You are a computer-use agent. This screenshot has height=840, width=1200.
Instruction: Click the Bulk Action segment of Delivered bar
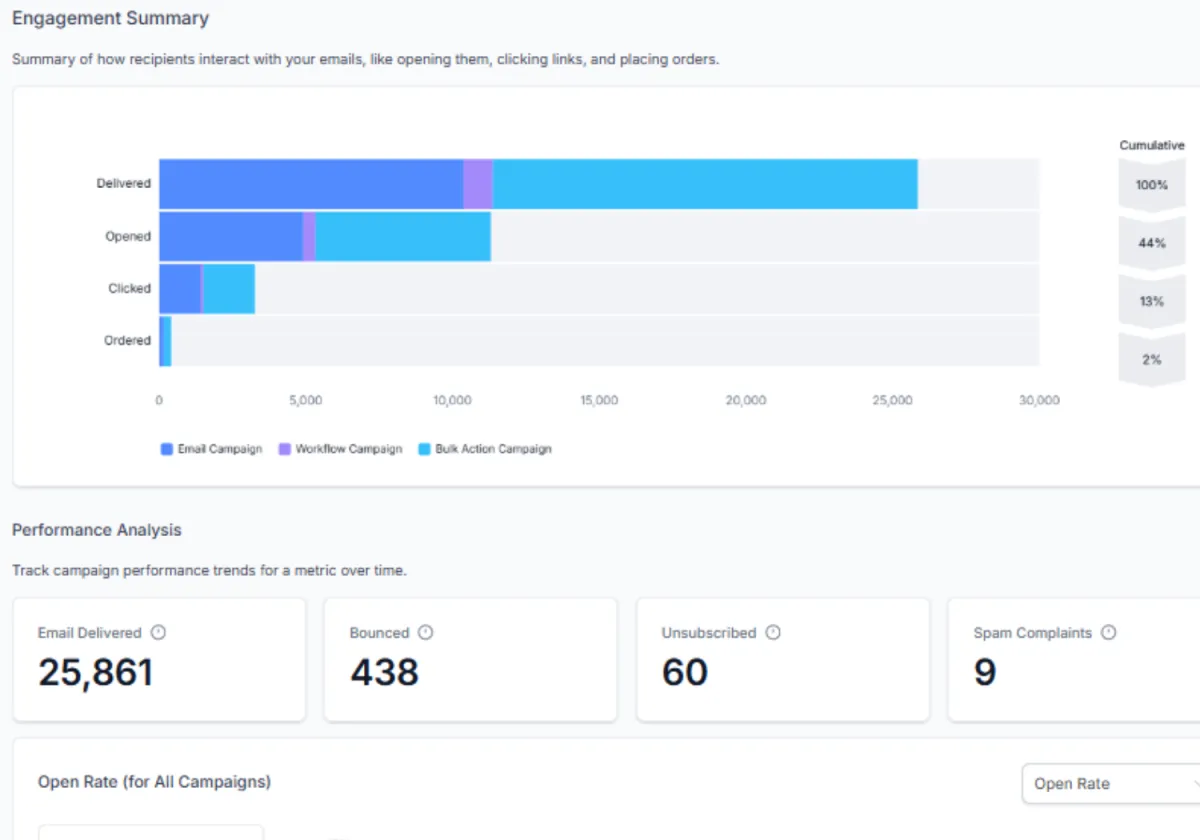click(x=705, y=184)
